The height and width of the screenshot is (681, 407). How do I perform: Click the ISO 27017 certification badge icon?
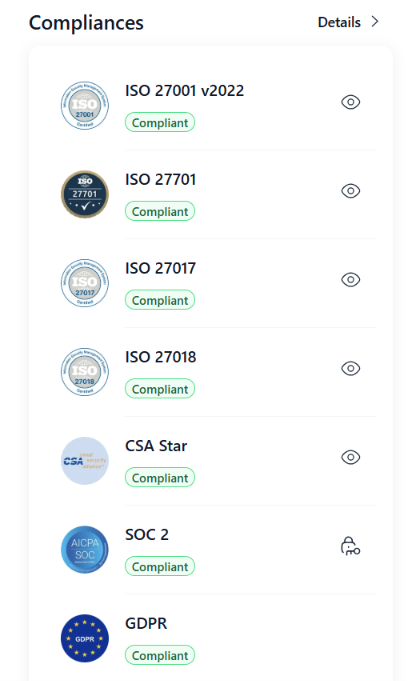point(85,283)
